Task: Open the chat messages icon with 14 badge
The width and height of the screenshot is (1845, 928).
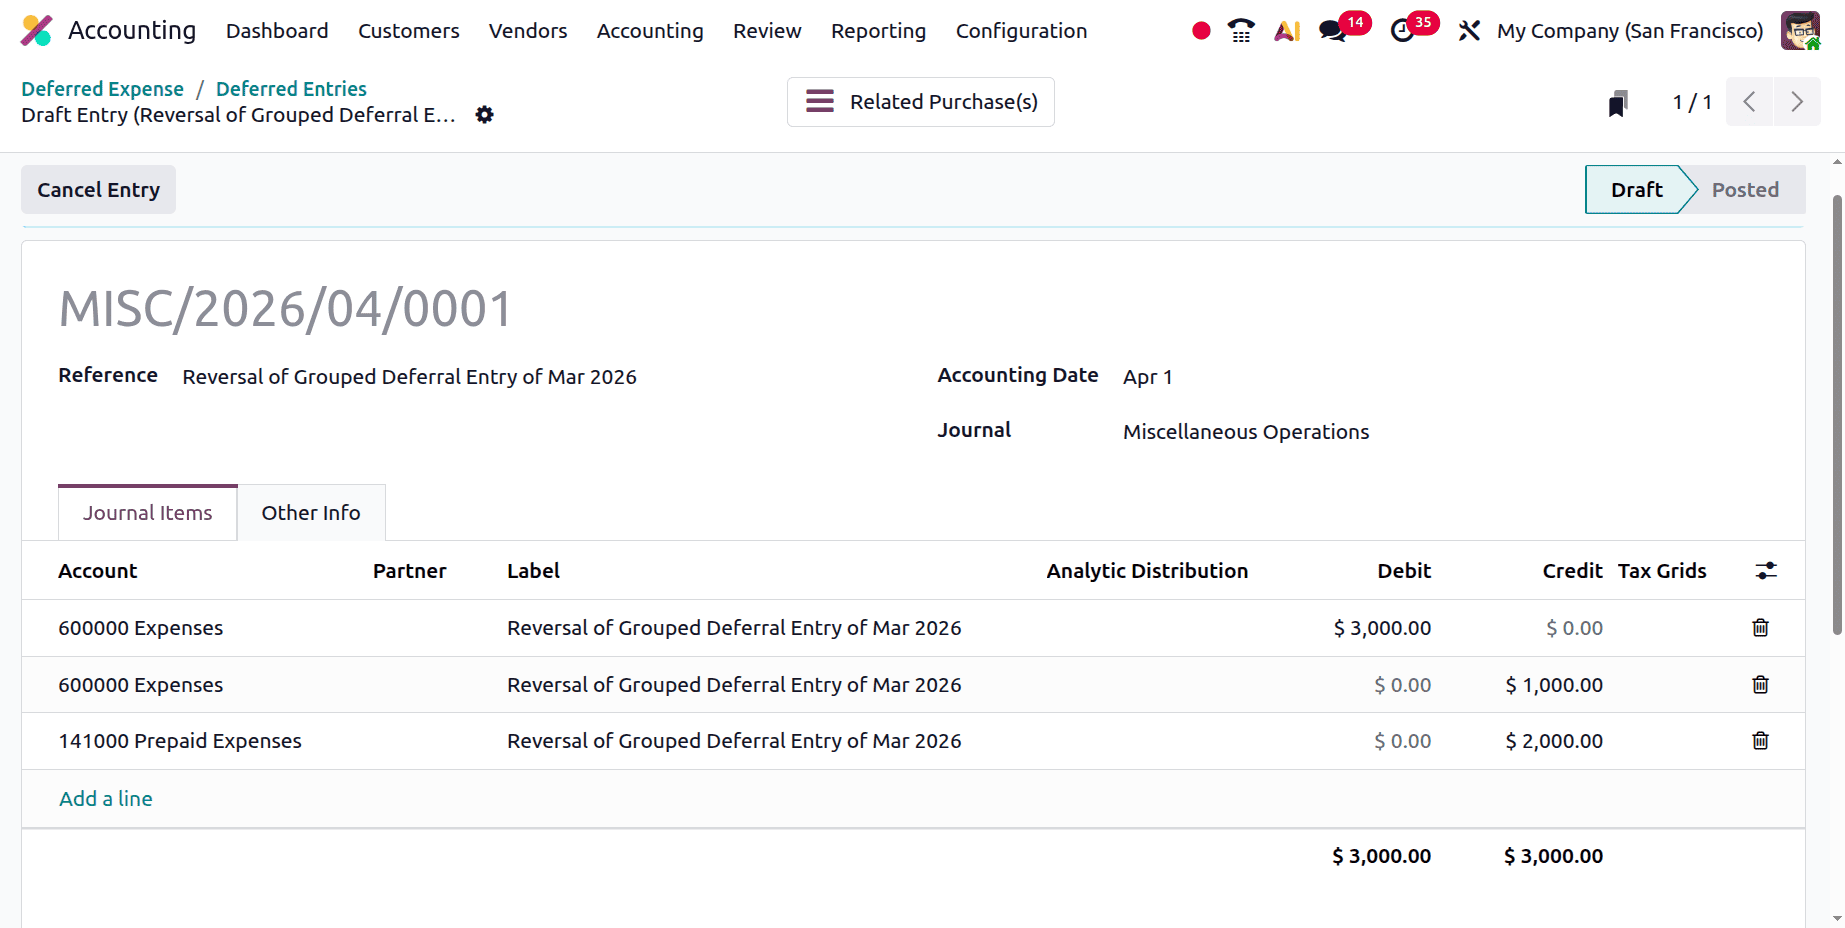Action: (1333, 31)
